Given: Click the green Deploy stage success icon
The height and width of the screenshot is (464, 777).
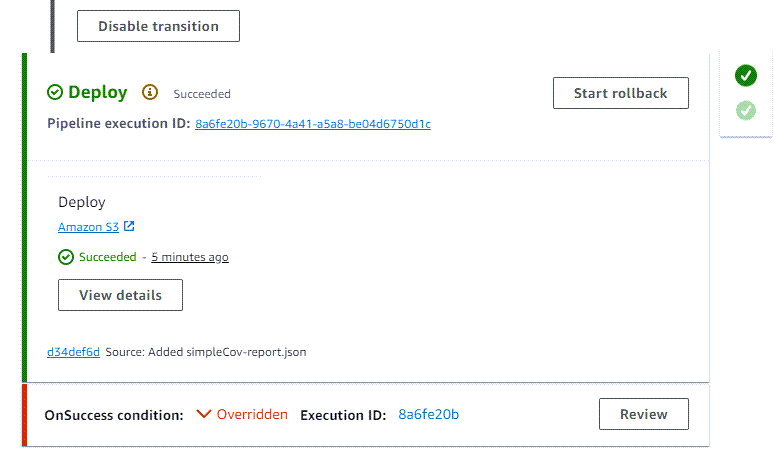Looking at the screenshot, I should point(55,92).
